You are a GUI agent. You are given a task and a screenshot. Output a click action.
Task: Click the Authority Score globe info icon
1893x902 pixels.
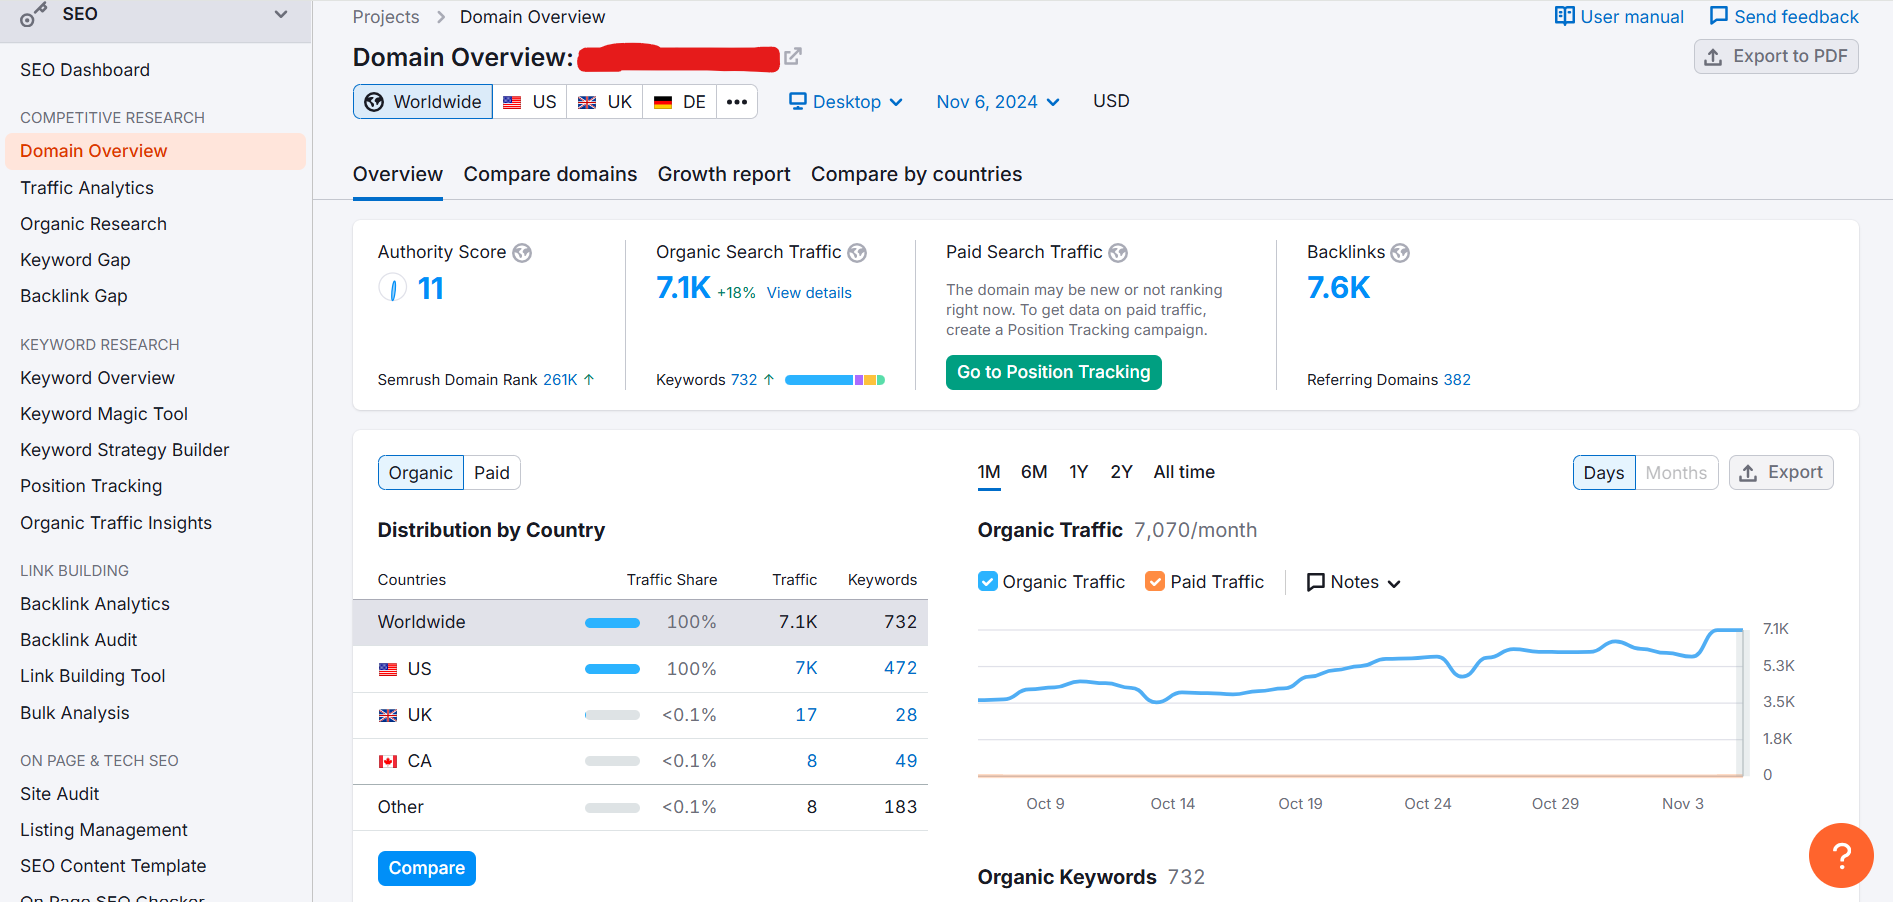[522, 253]
